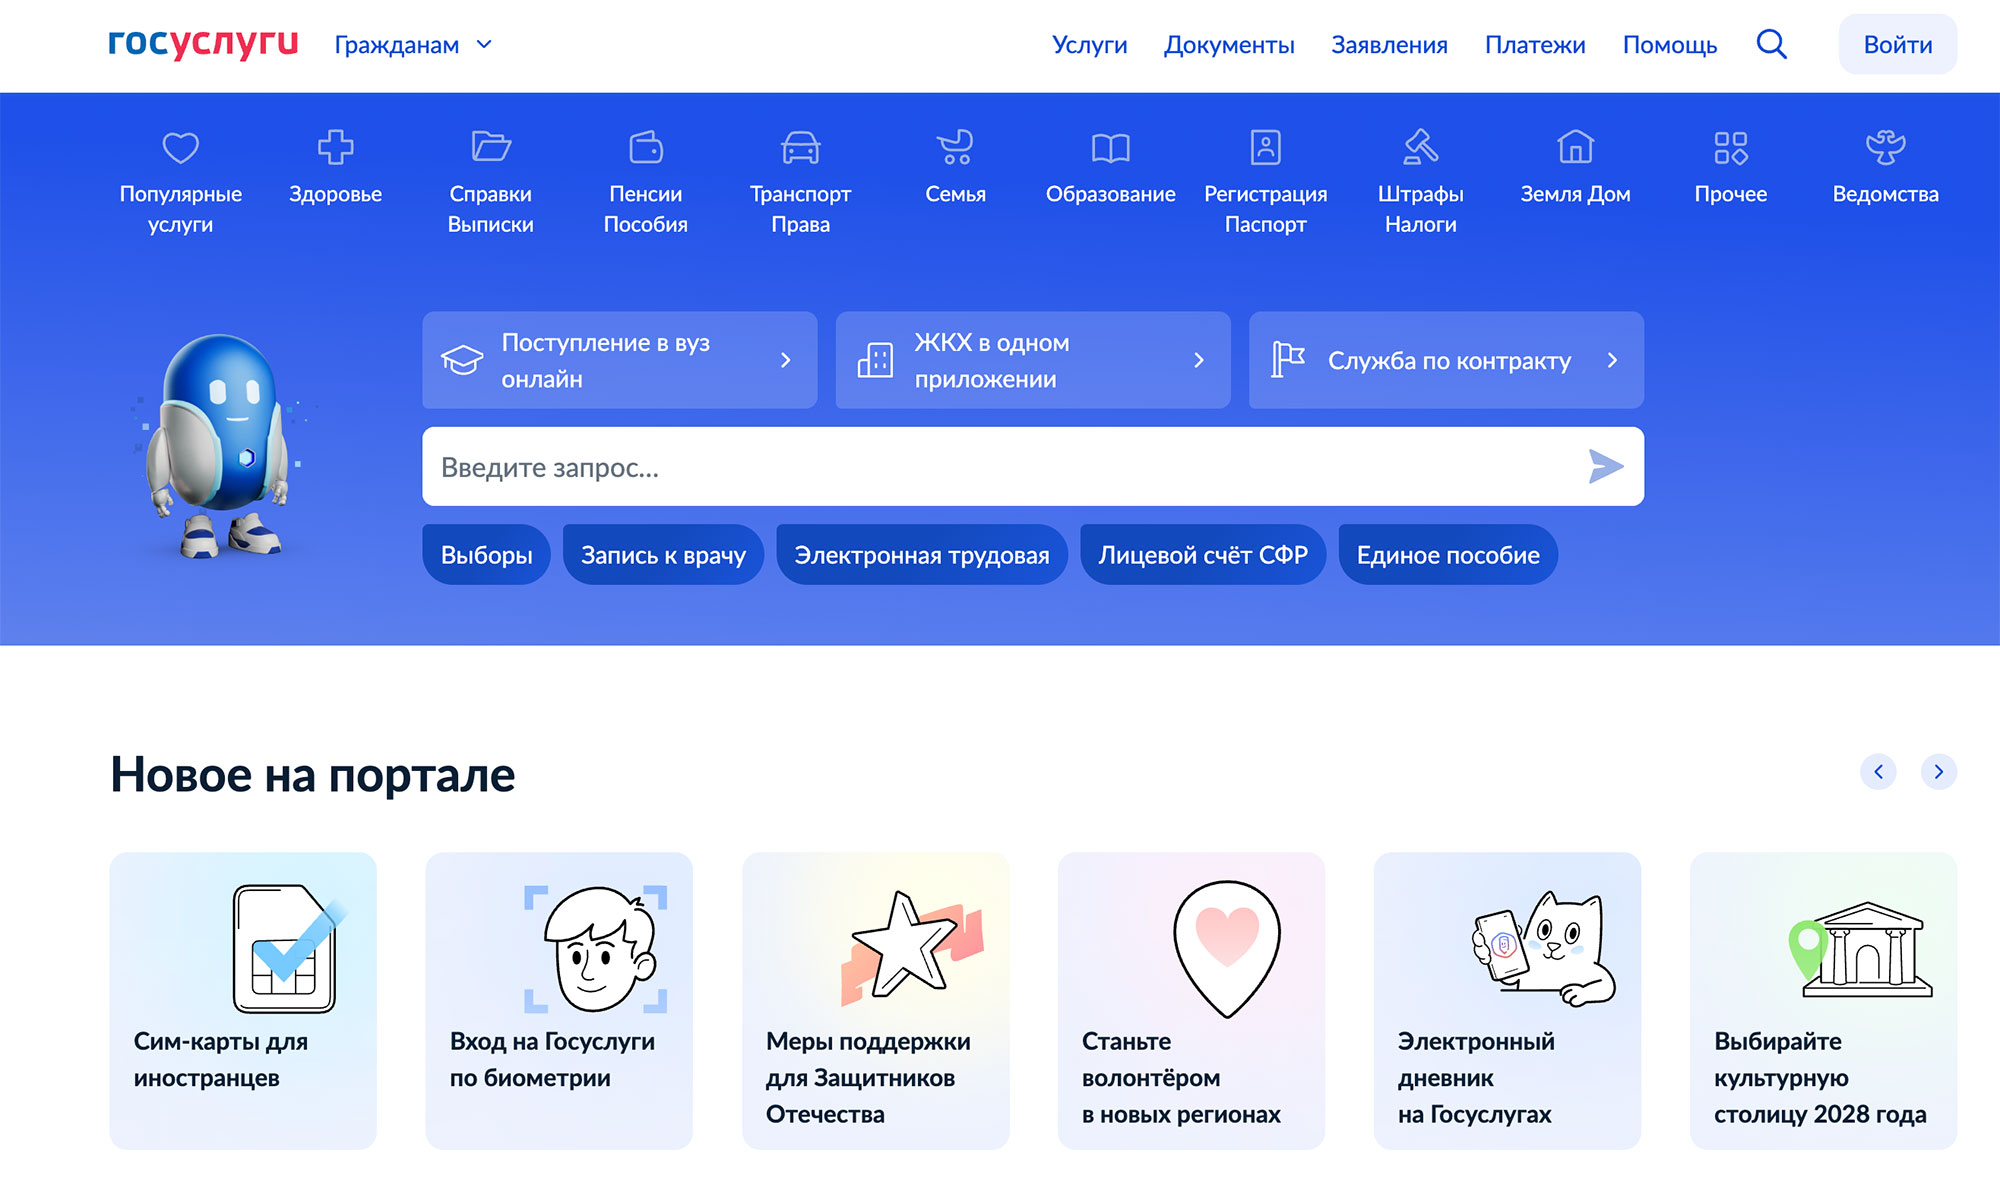This screenshot has height=1191, width=2000.
Task: Select the Лицевой счёт СФР tag
Action: pos(1203,555)
